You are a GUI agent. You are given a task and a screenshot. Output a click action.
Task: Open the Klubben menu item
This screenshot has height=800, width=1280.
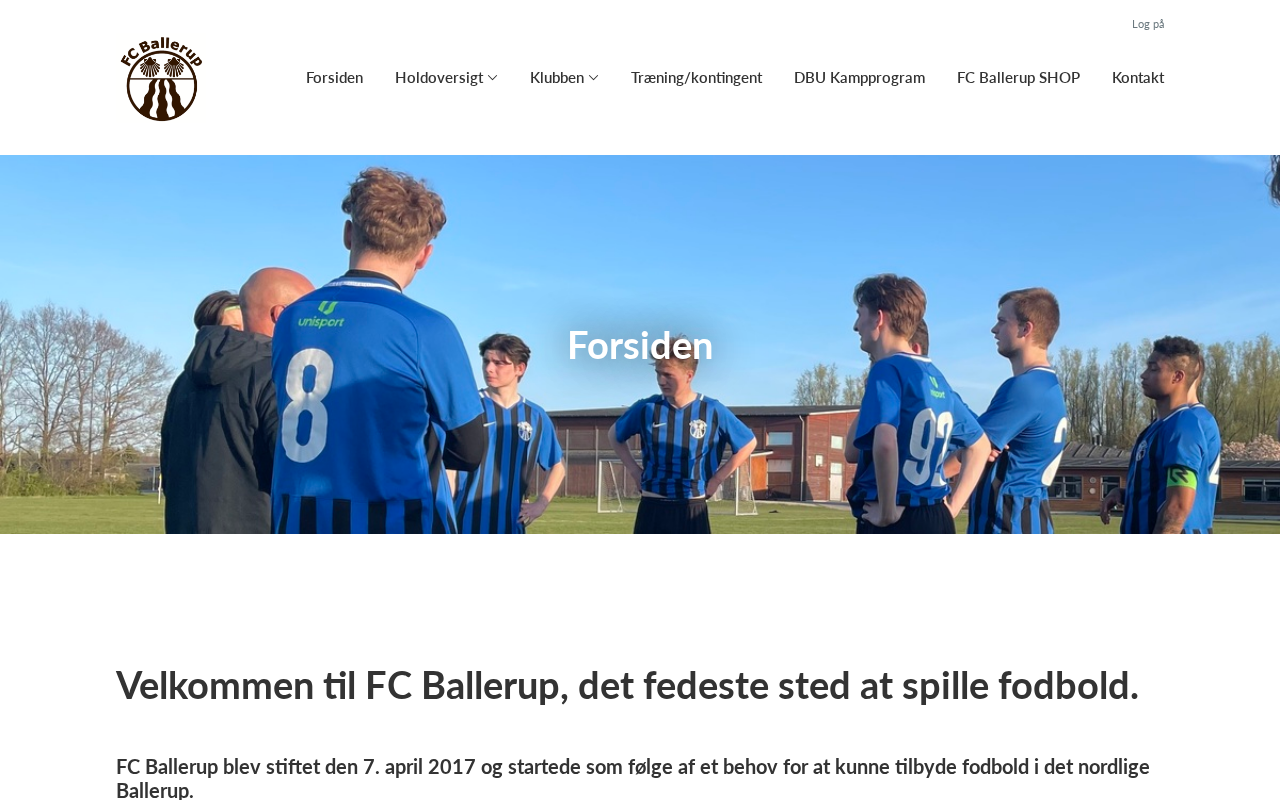557,78
